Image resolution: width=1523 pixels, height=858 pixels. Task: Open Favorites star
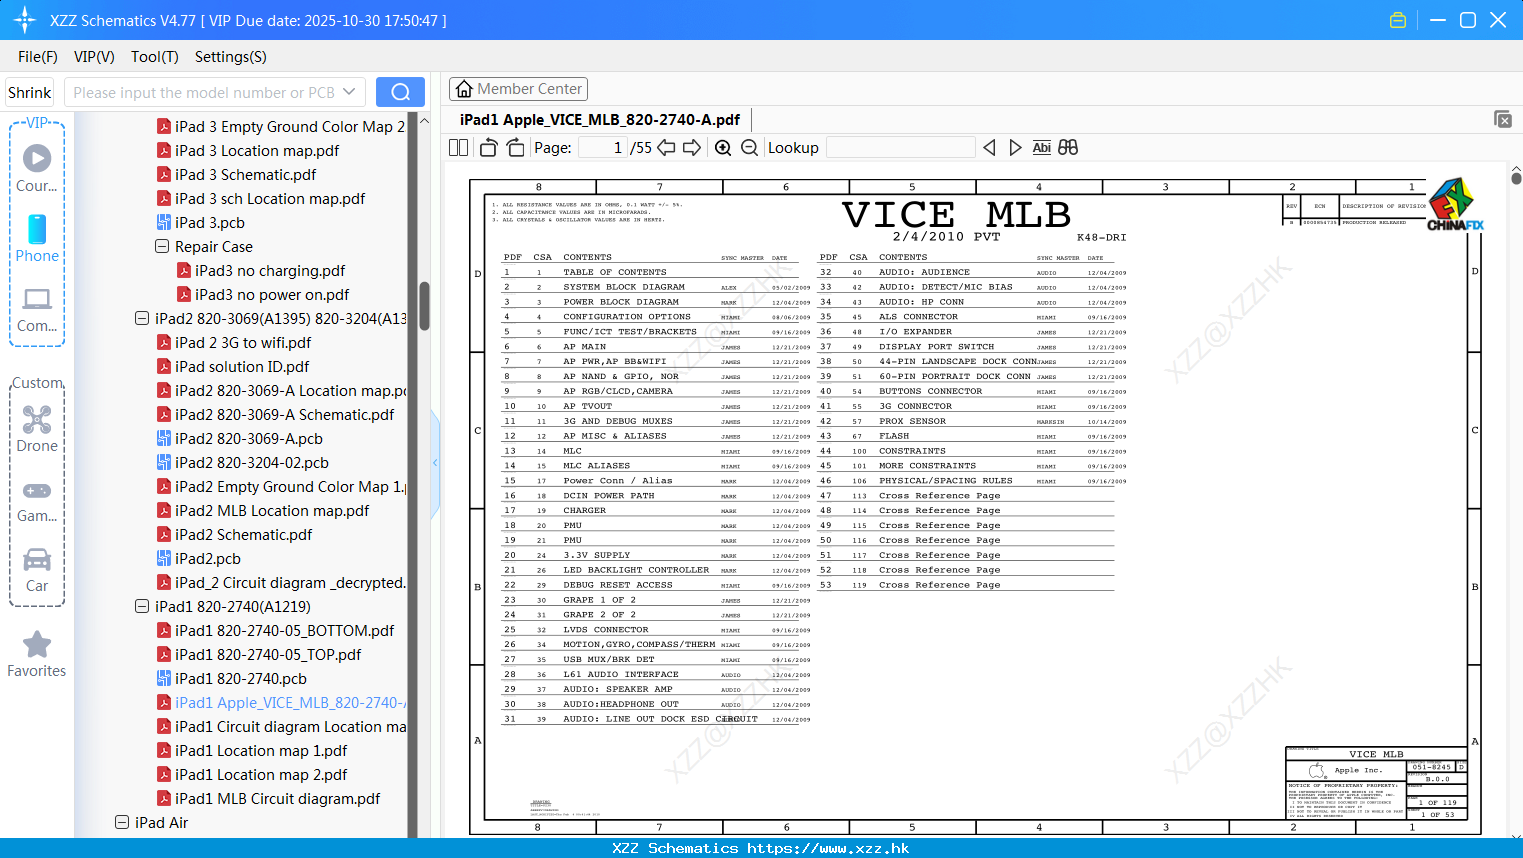(x=37, y=644)
